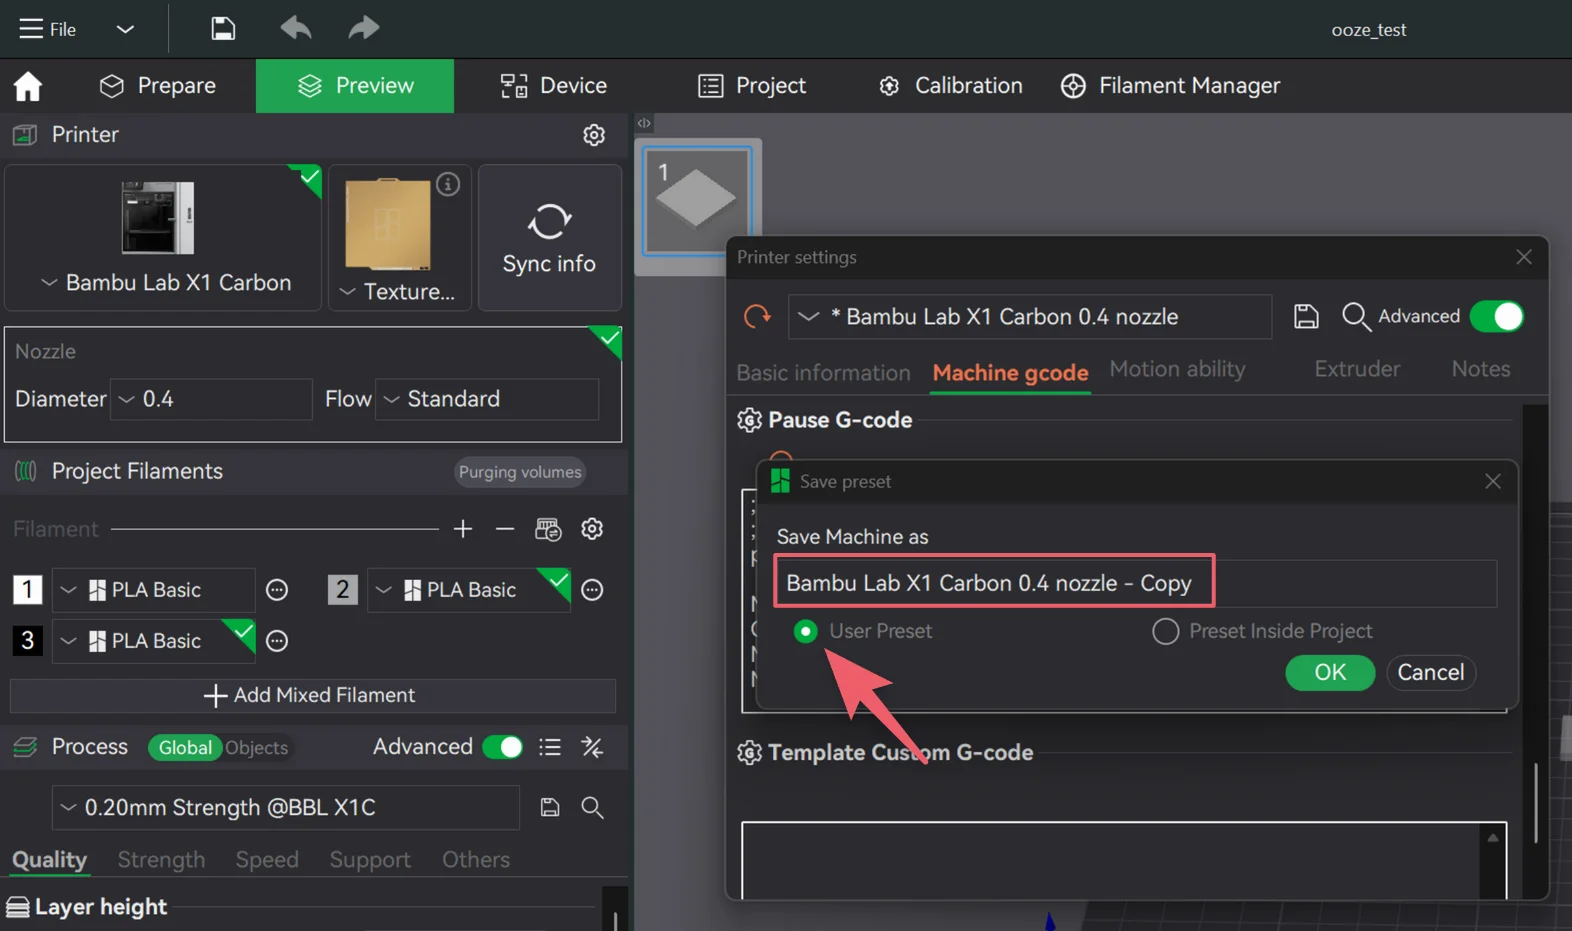
Task: Select Global process mode
Action: tap(185, 748)
